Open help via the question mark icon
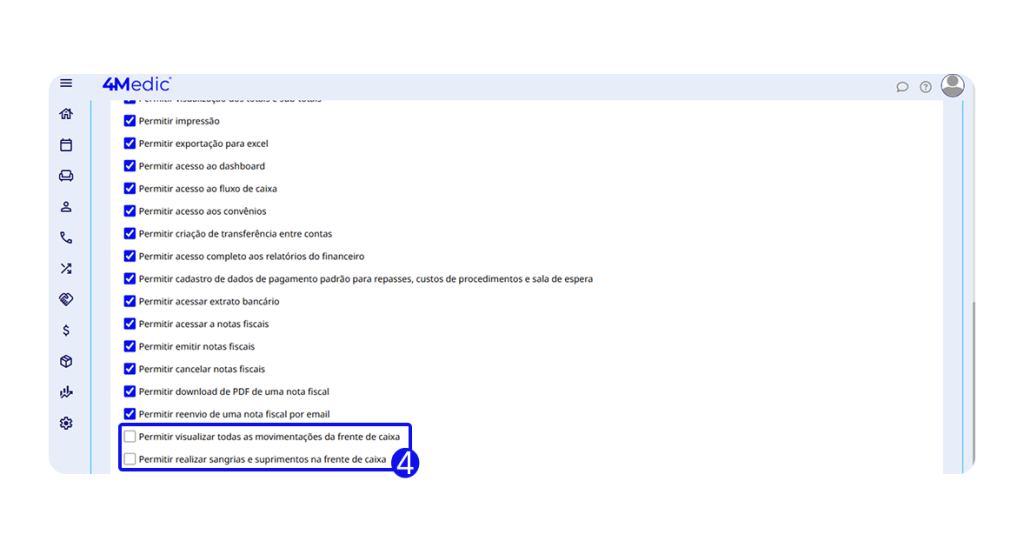This screenshot has height=548, width=1024. (x=926, y=87)
